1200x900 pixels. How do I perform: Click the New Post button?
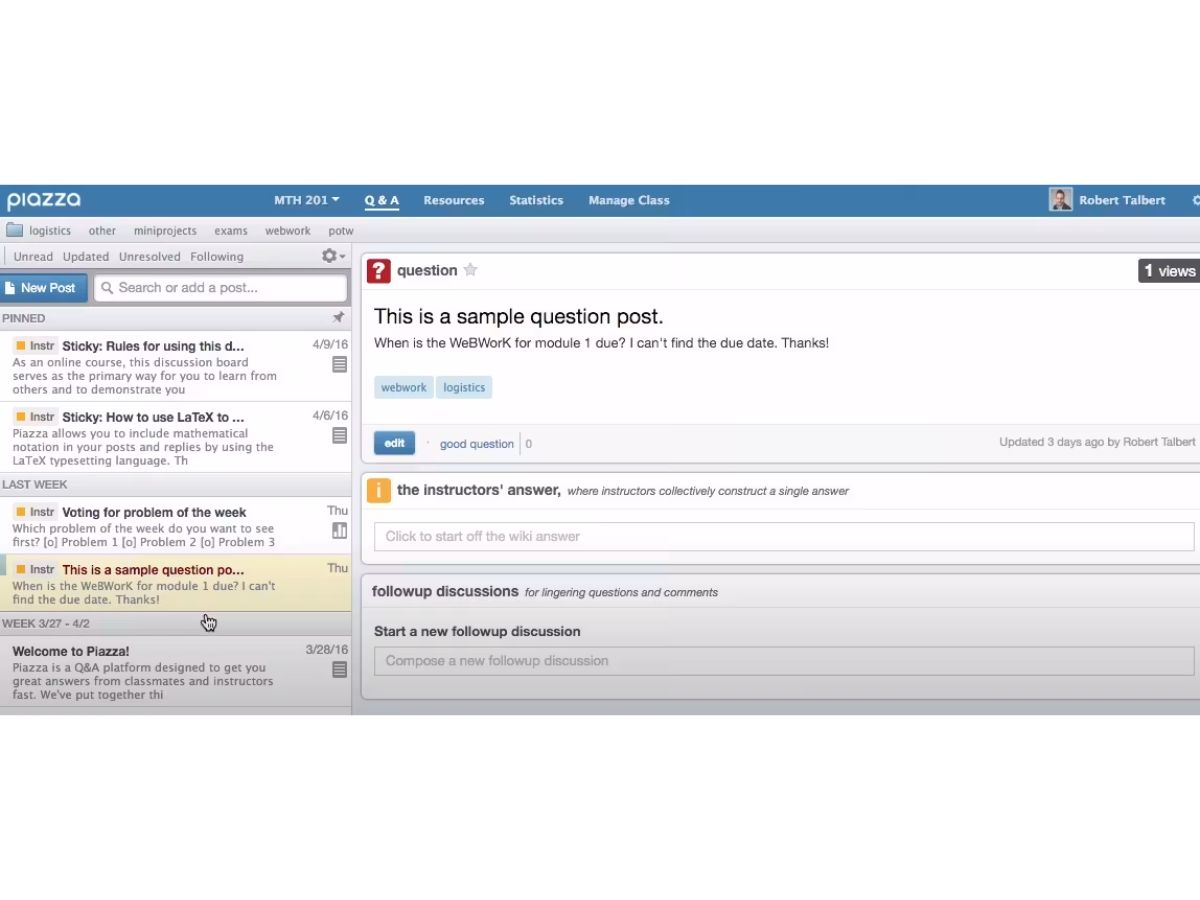point(44,288)
